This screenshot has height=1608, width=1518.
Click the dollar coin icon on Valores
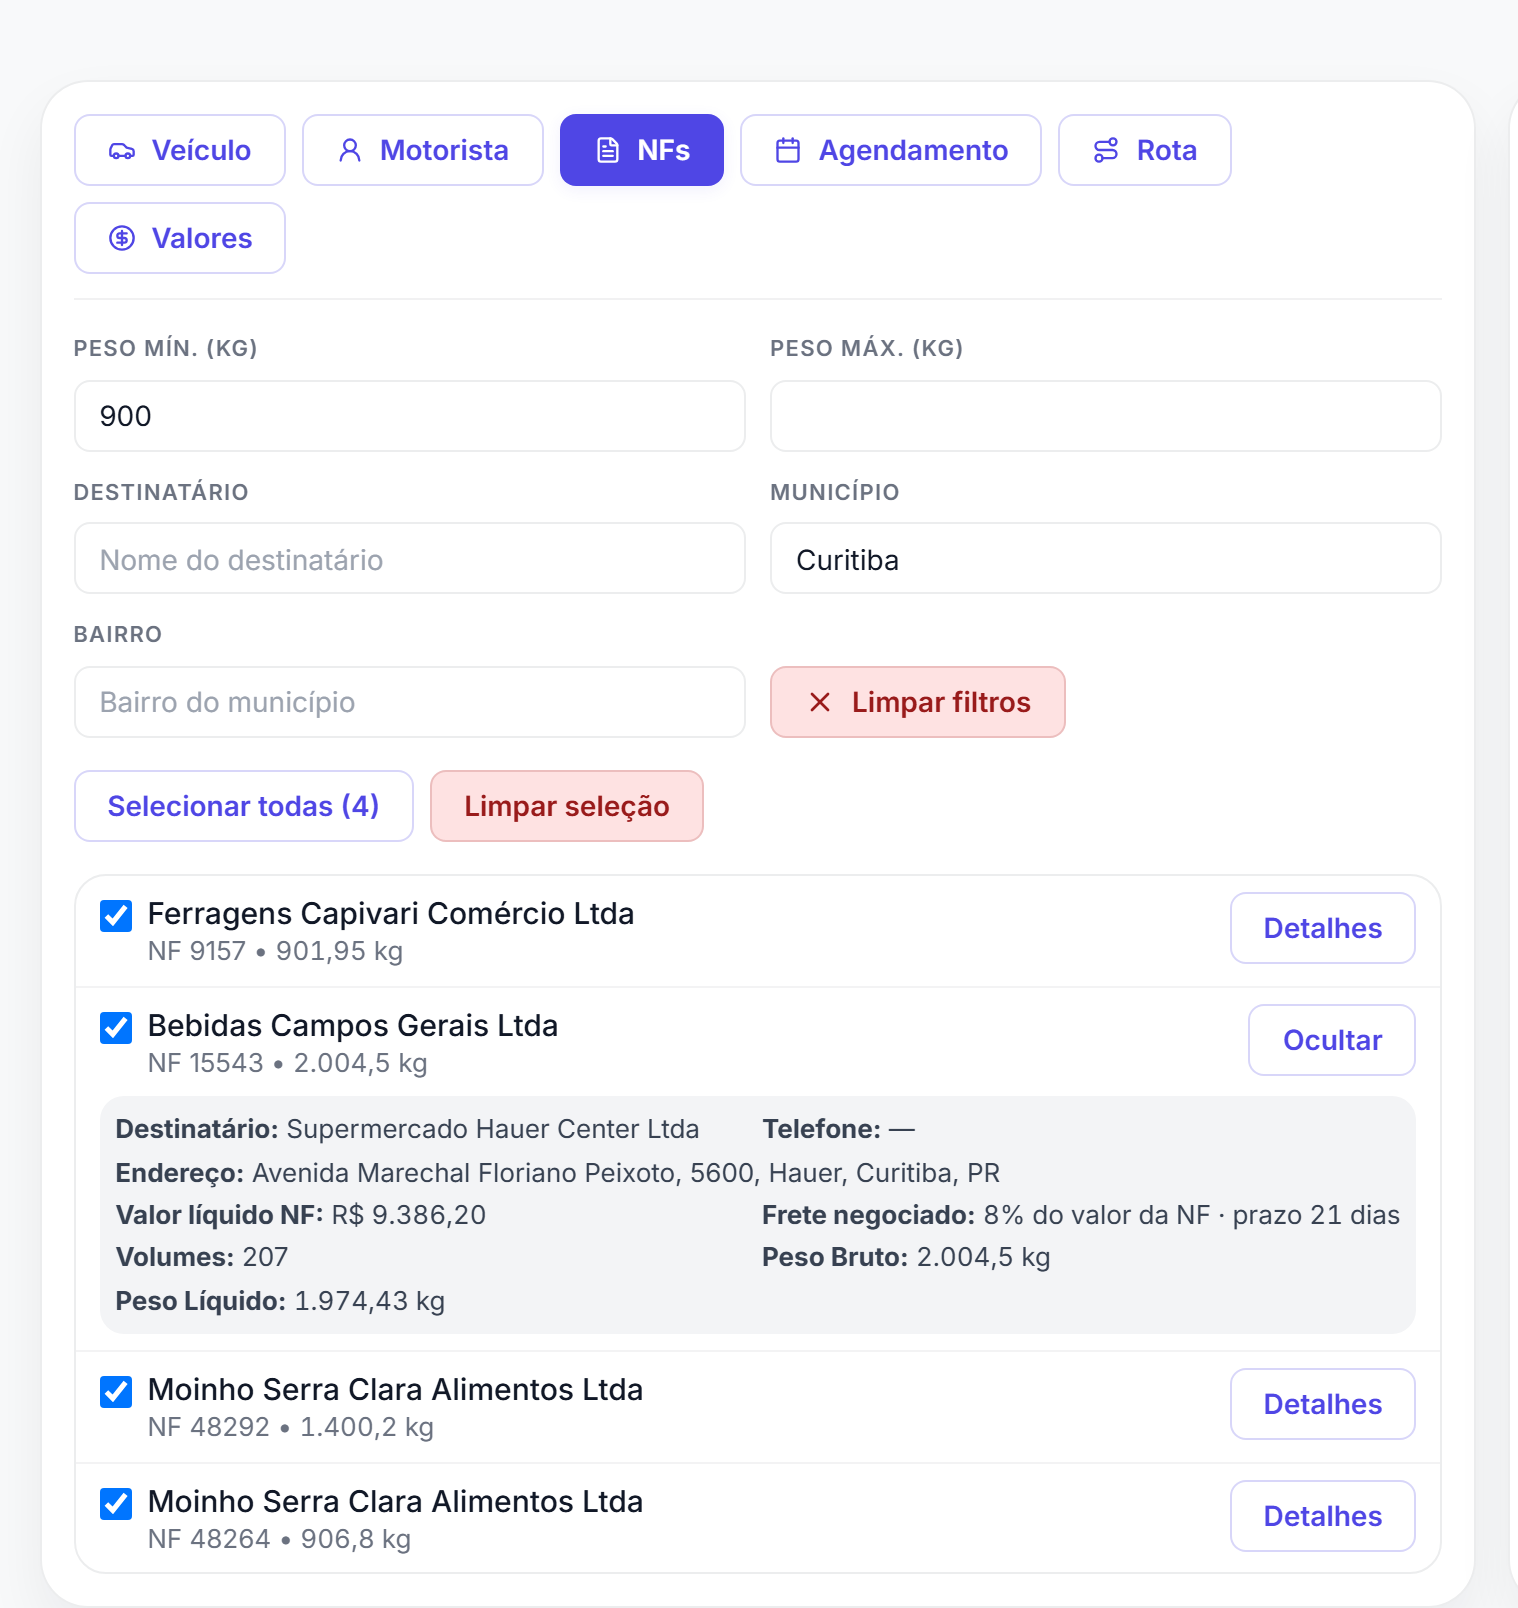tap(122, 238)
